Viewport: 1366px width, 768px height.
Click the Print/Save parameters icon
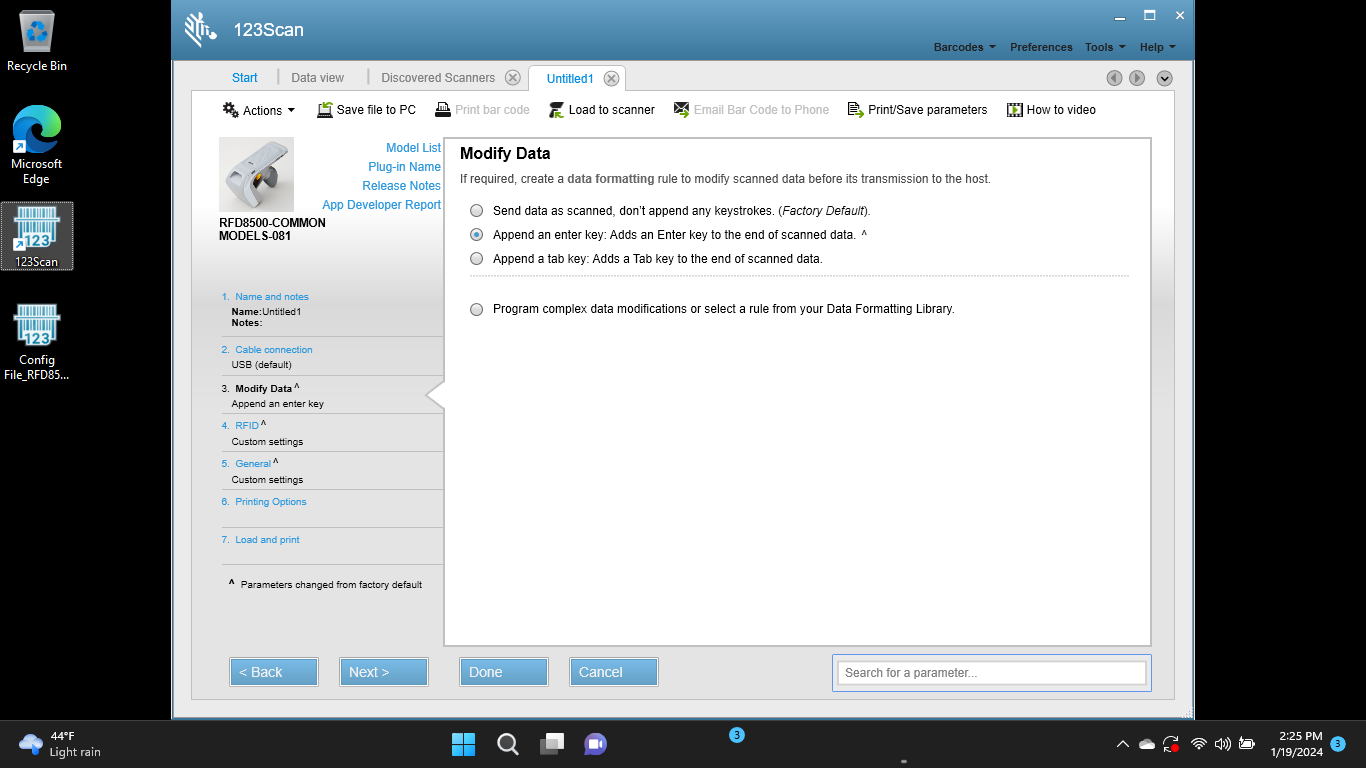point(856,110)
